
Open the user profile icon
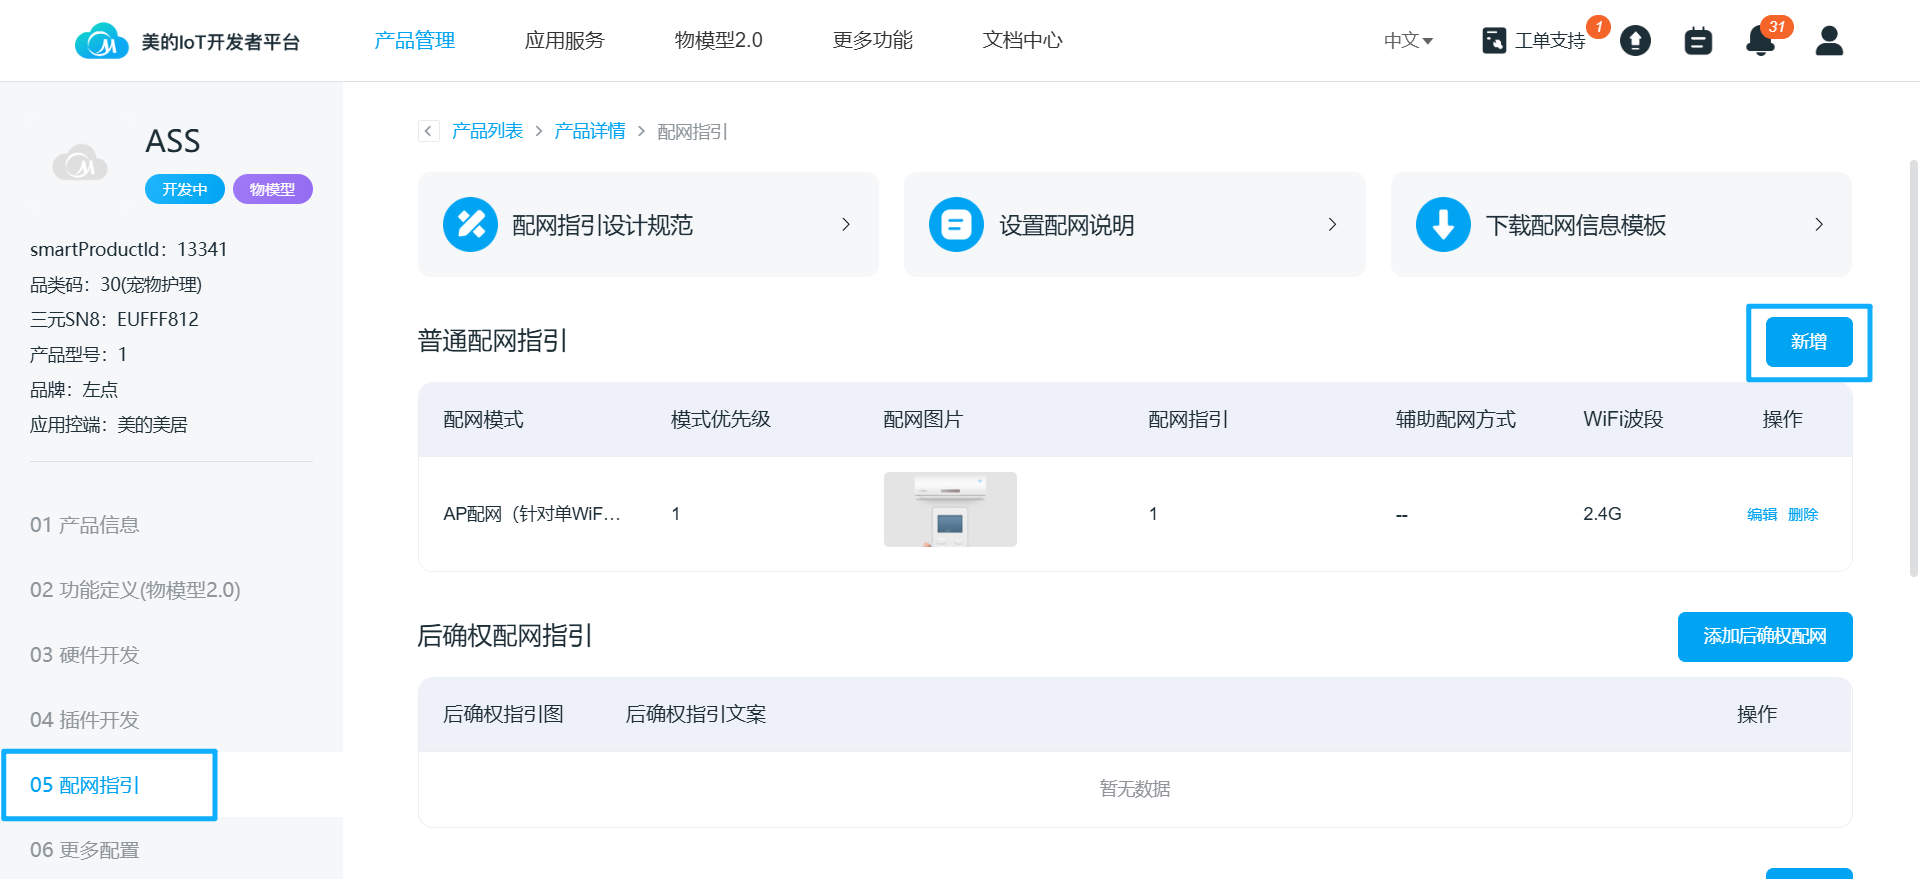coord(1829,41)
